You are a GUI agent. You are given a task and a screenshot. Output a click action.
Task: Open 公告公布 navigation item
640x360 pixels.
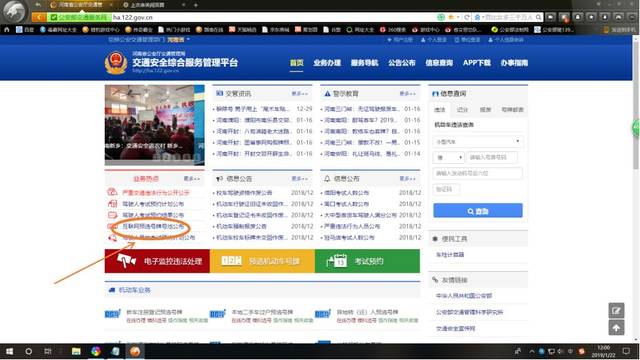(x=402, y=63)
